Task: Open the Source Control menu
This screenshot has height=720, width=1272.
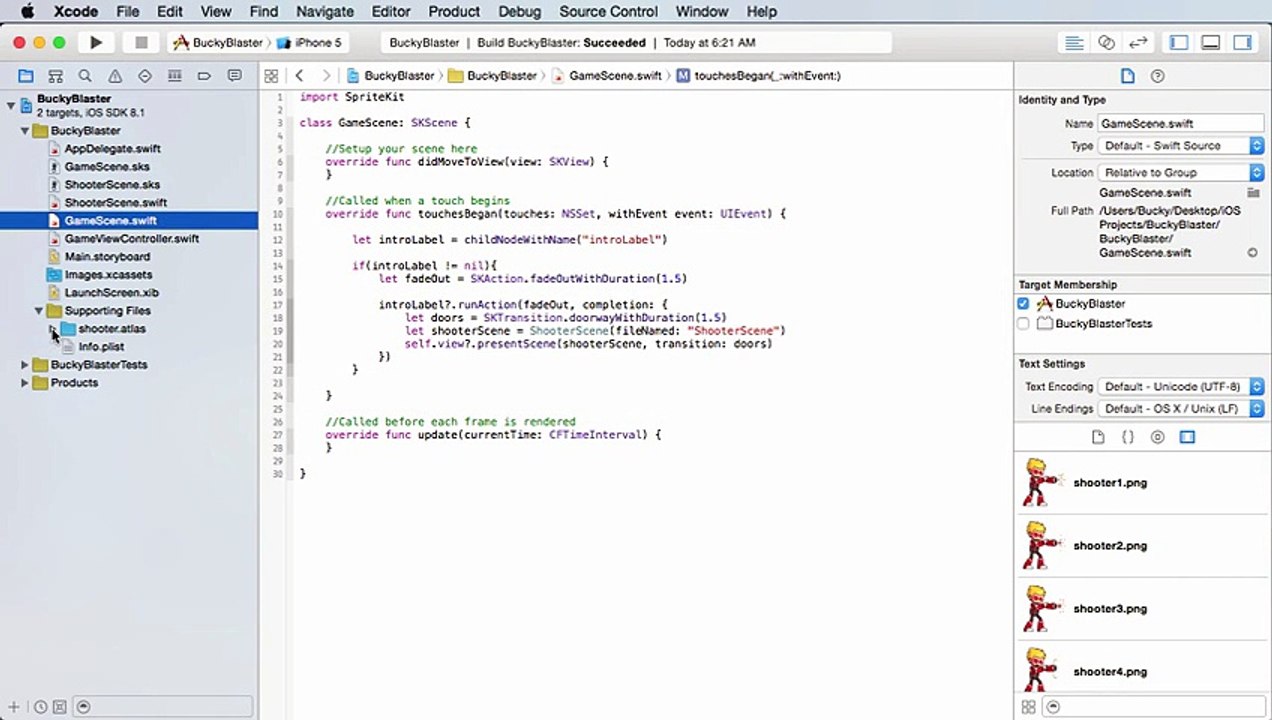Action: [609, 12]
